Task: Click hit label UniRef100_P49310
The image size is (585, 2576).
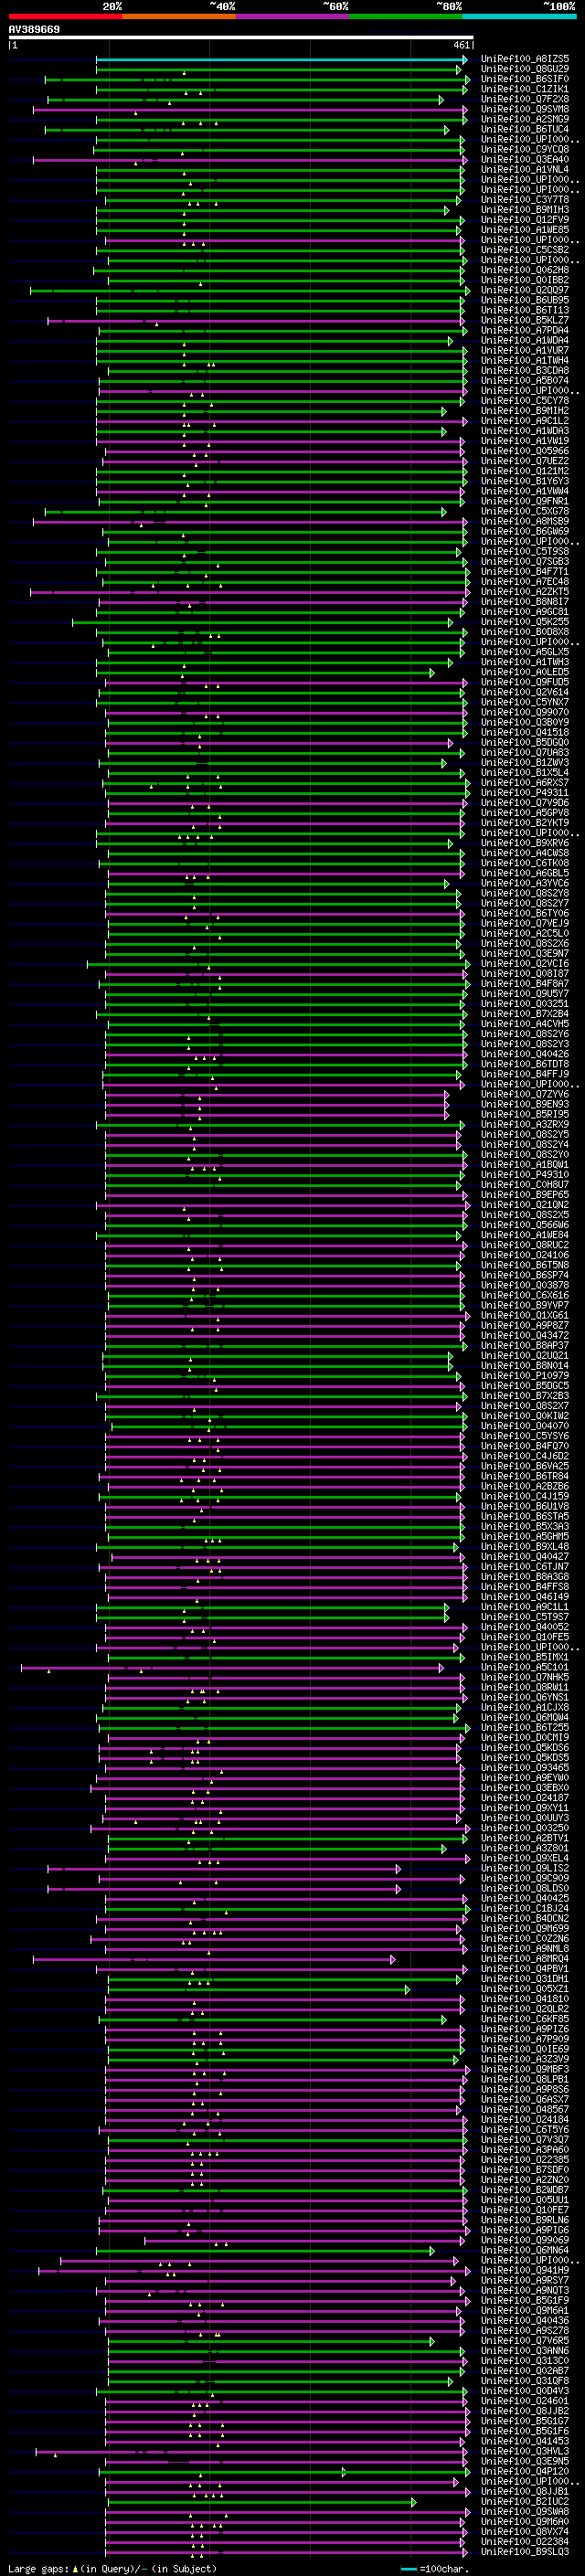Action: click(x=525, y=1175)
